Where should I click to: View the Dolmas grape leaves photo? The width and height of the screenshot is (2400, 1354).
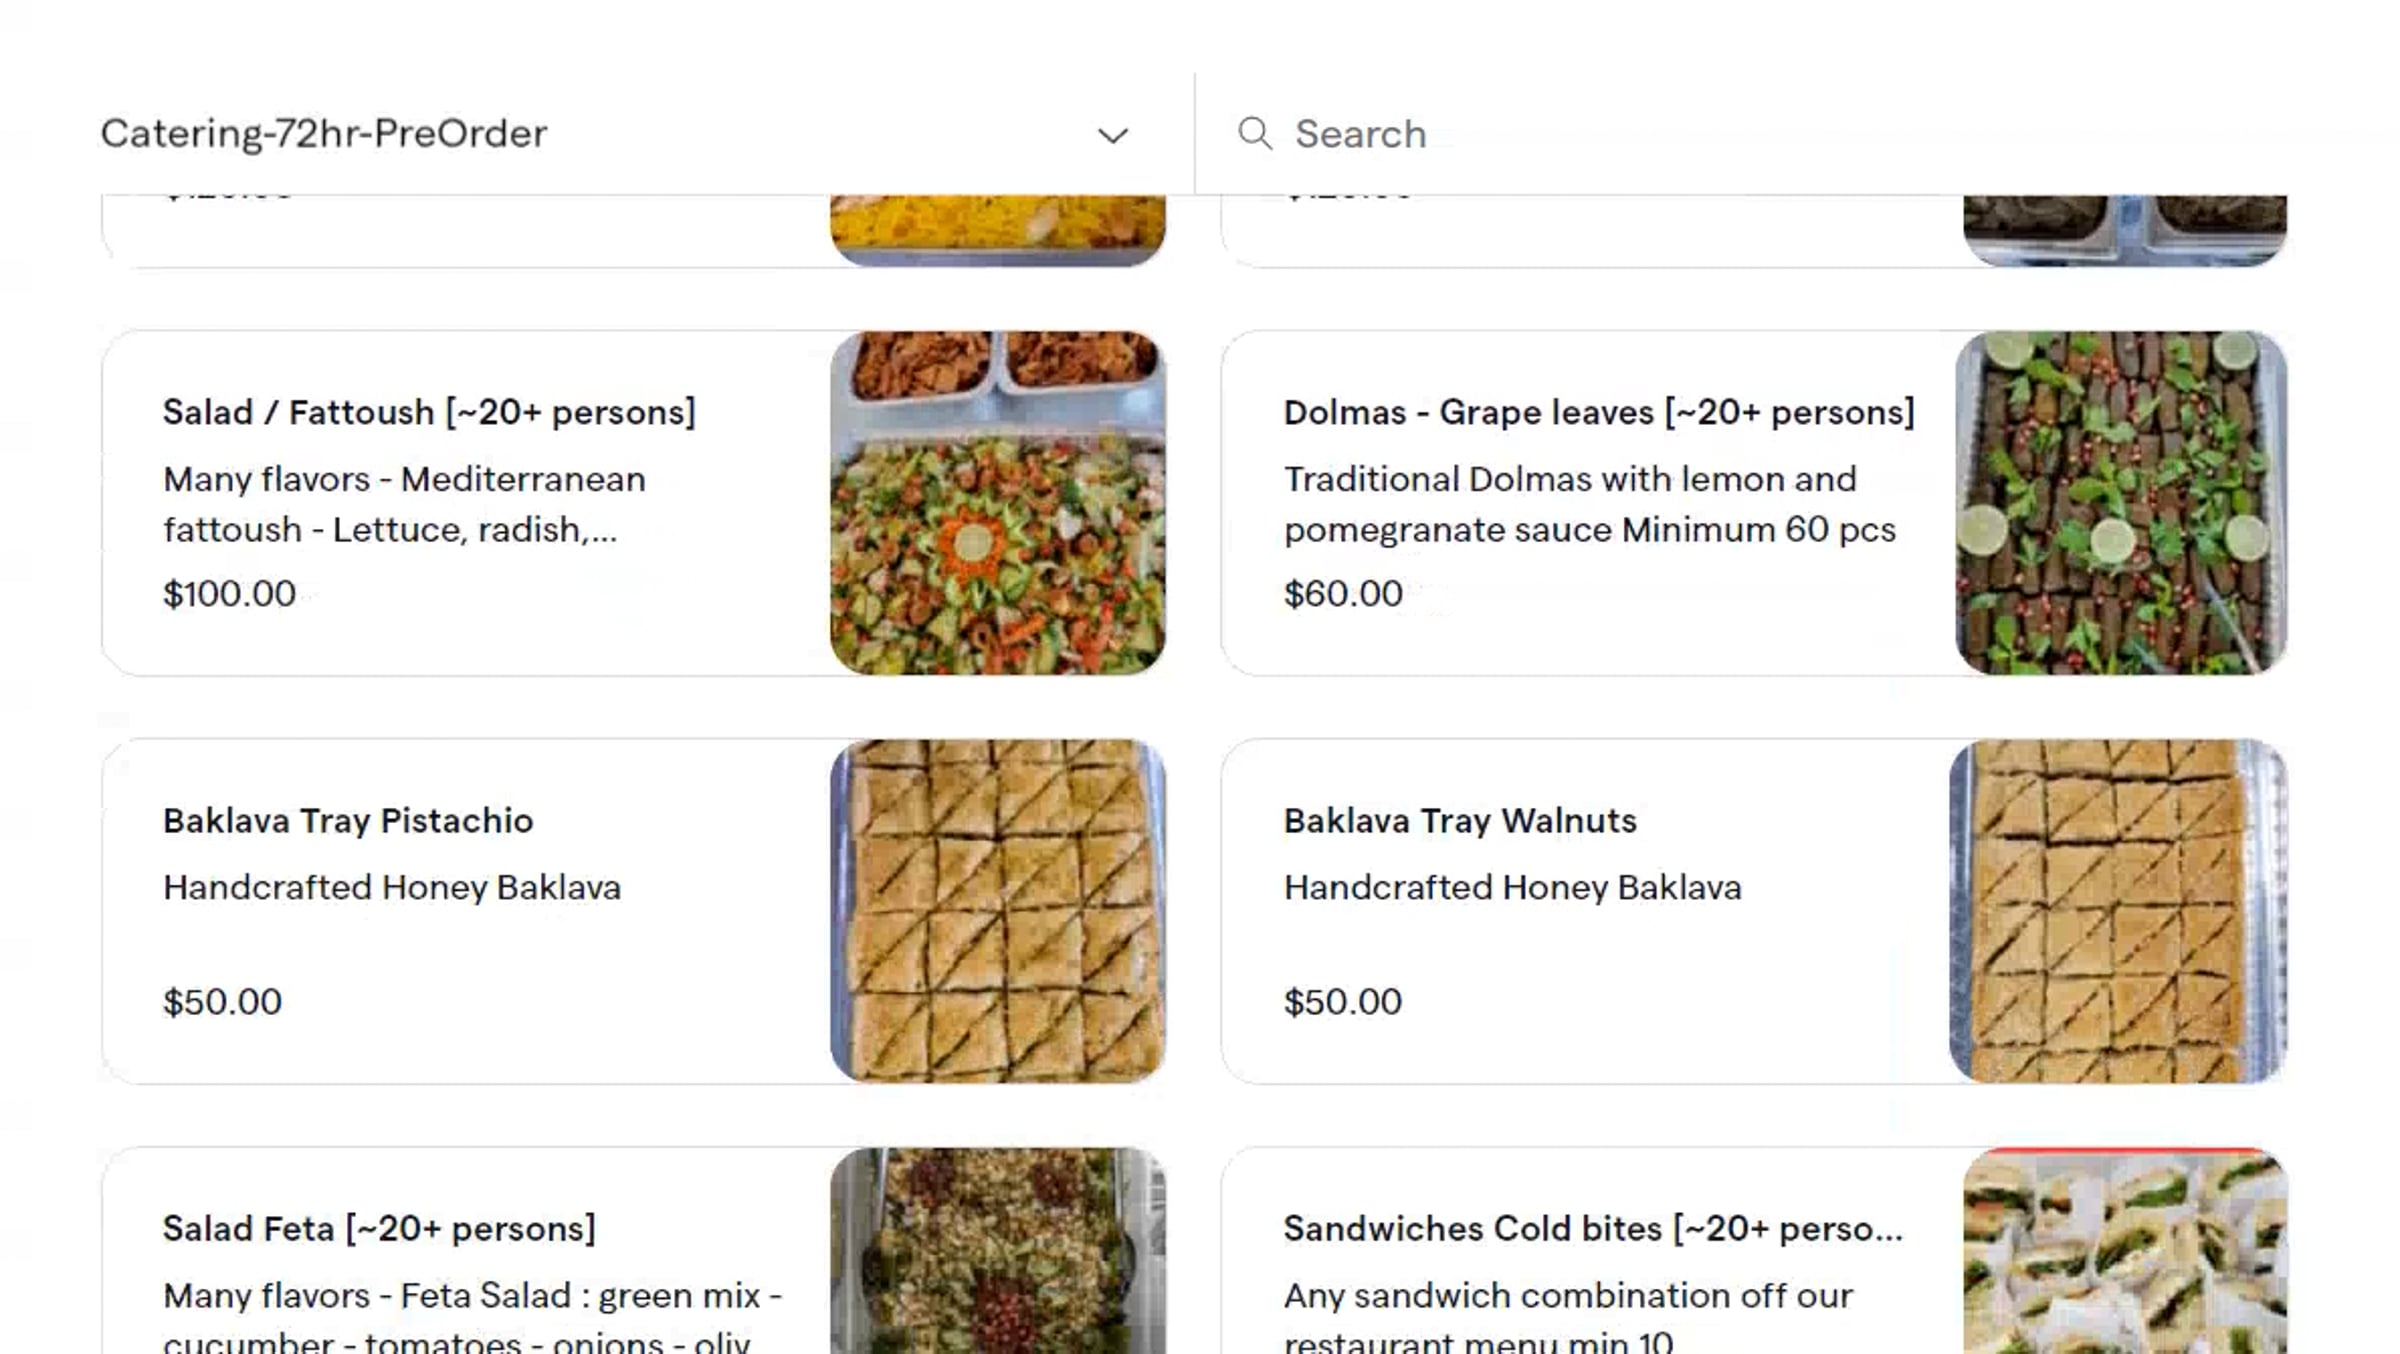tap(2121, 503)
